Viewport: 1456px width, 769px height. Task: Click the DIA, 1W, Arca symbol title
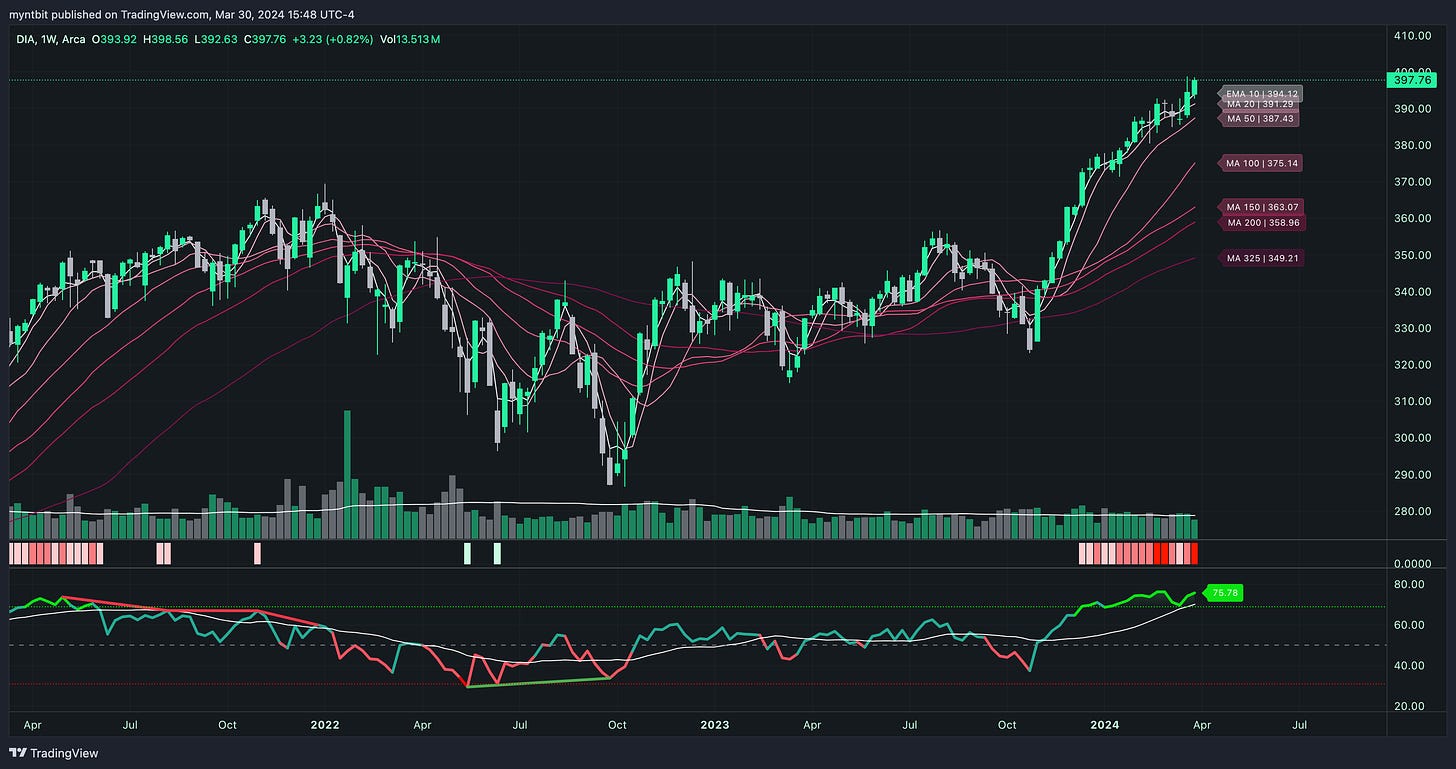pos(49,39)
